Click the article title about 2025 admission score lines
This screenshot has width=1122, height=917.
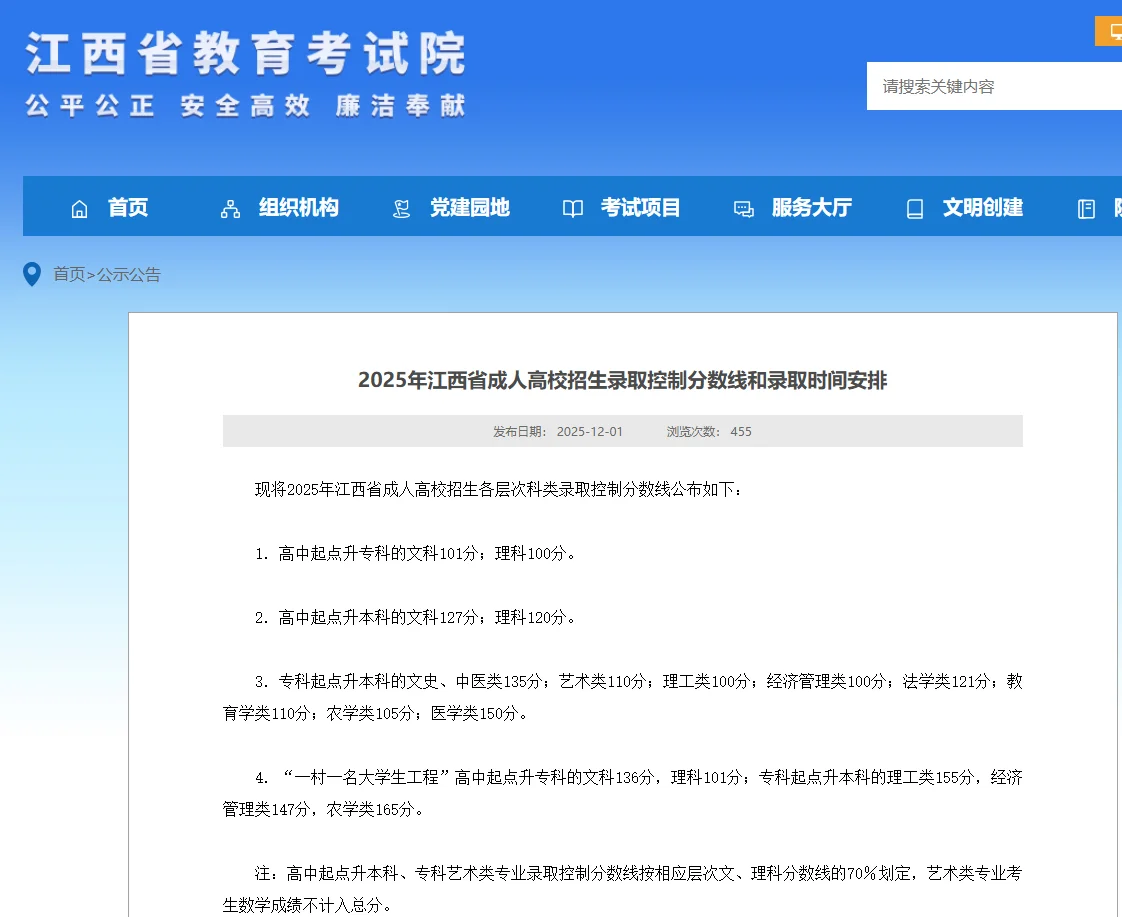pos(623,381)
